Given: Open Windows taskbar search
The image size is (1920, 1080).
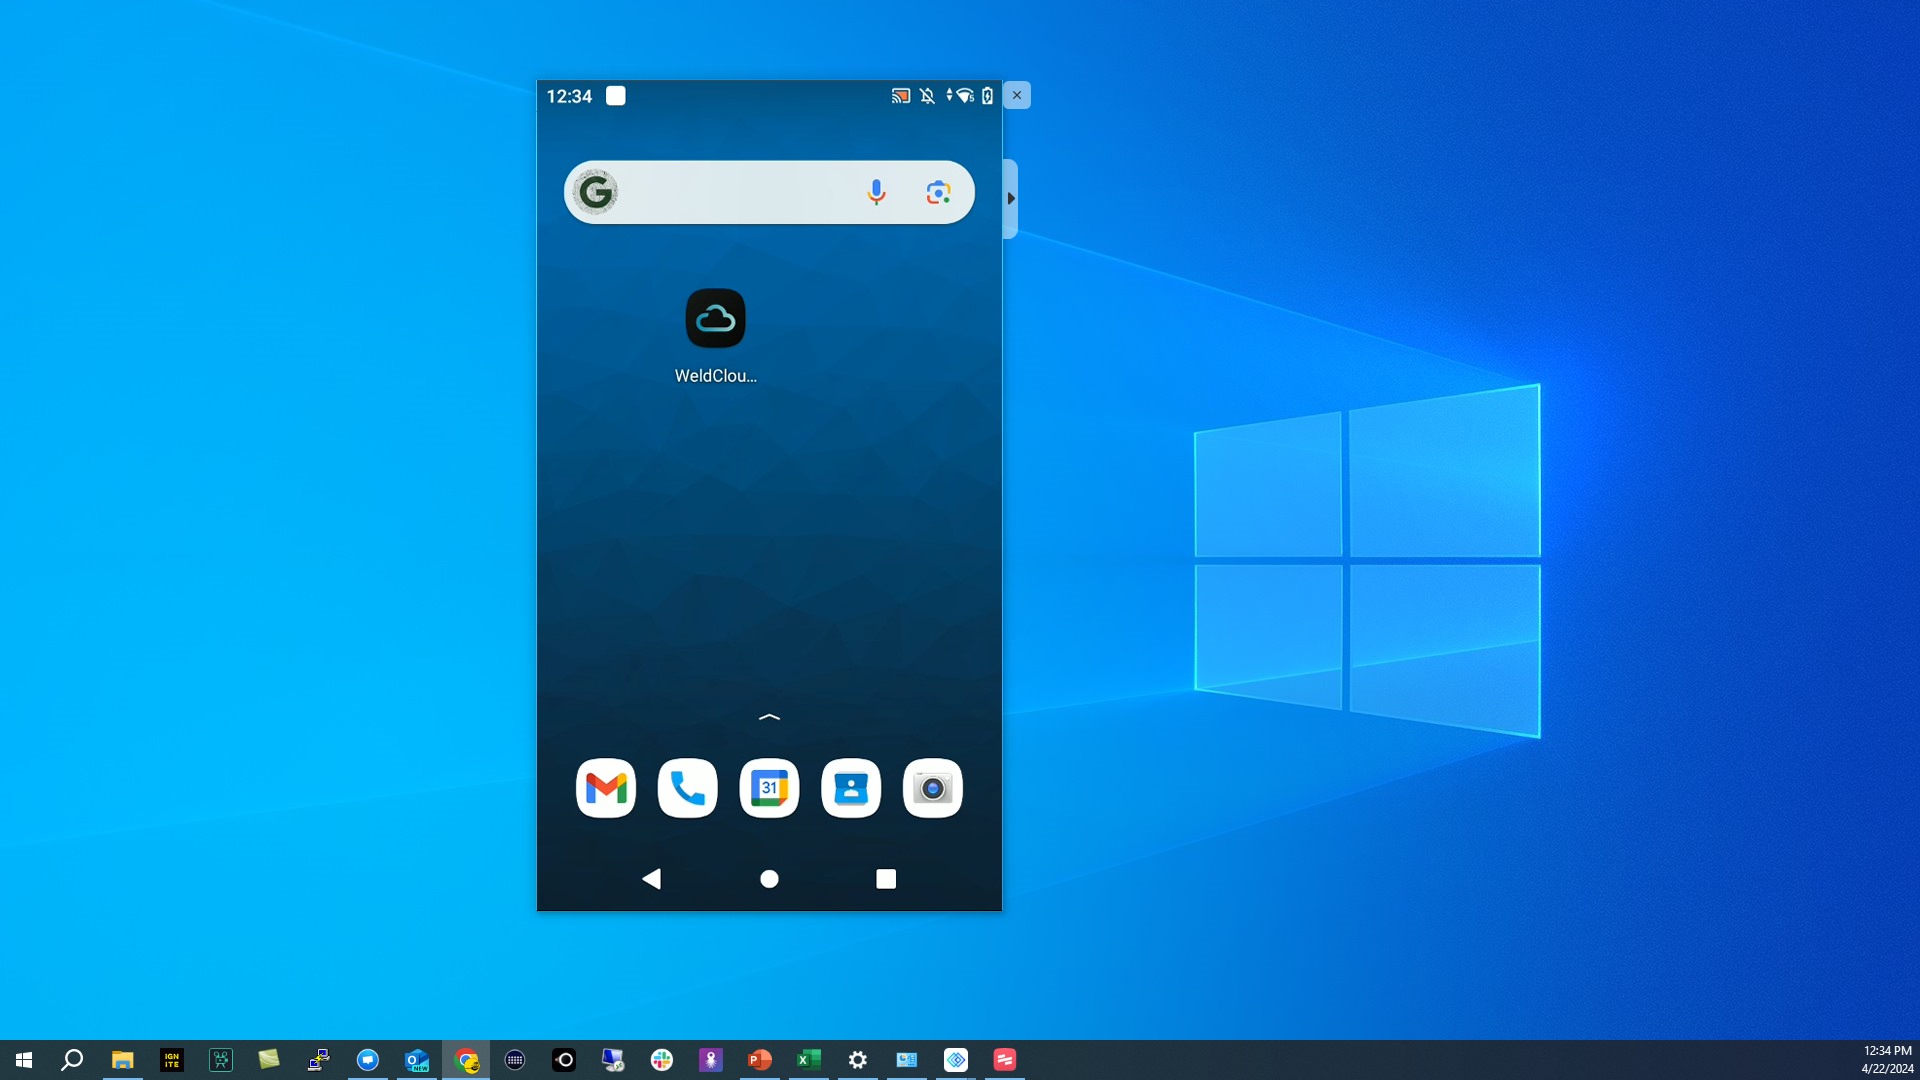Looking at the screenshot, I should [72, 1060].
